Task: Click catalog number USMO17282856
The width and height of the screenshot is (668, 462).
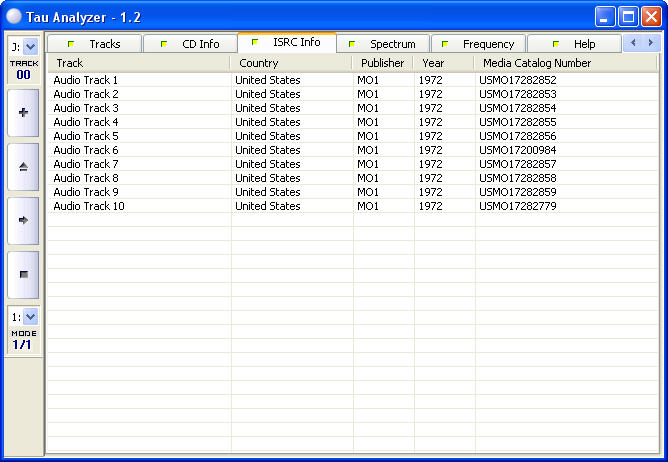Action: click(x=518, y=136)
